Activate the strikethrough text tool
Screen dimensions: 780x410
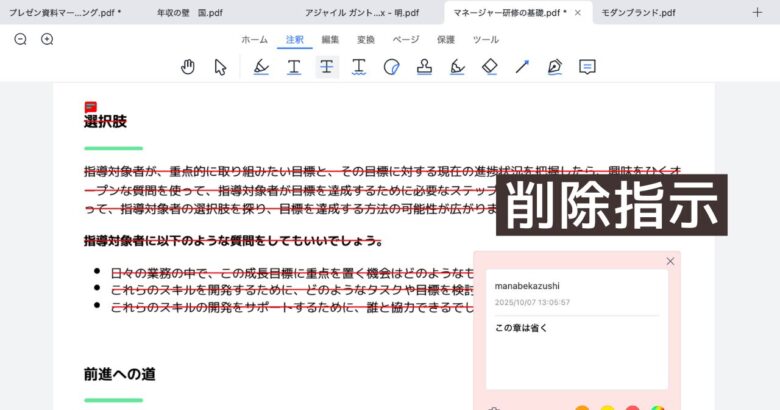[x=327, y=67]
